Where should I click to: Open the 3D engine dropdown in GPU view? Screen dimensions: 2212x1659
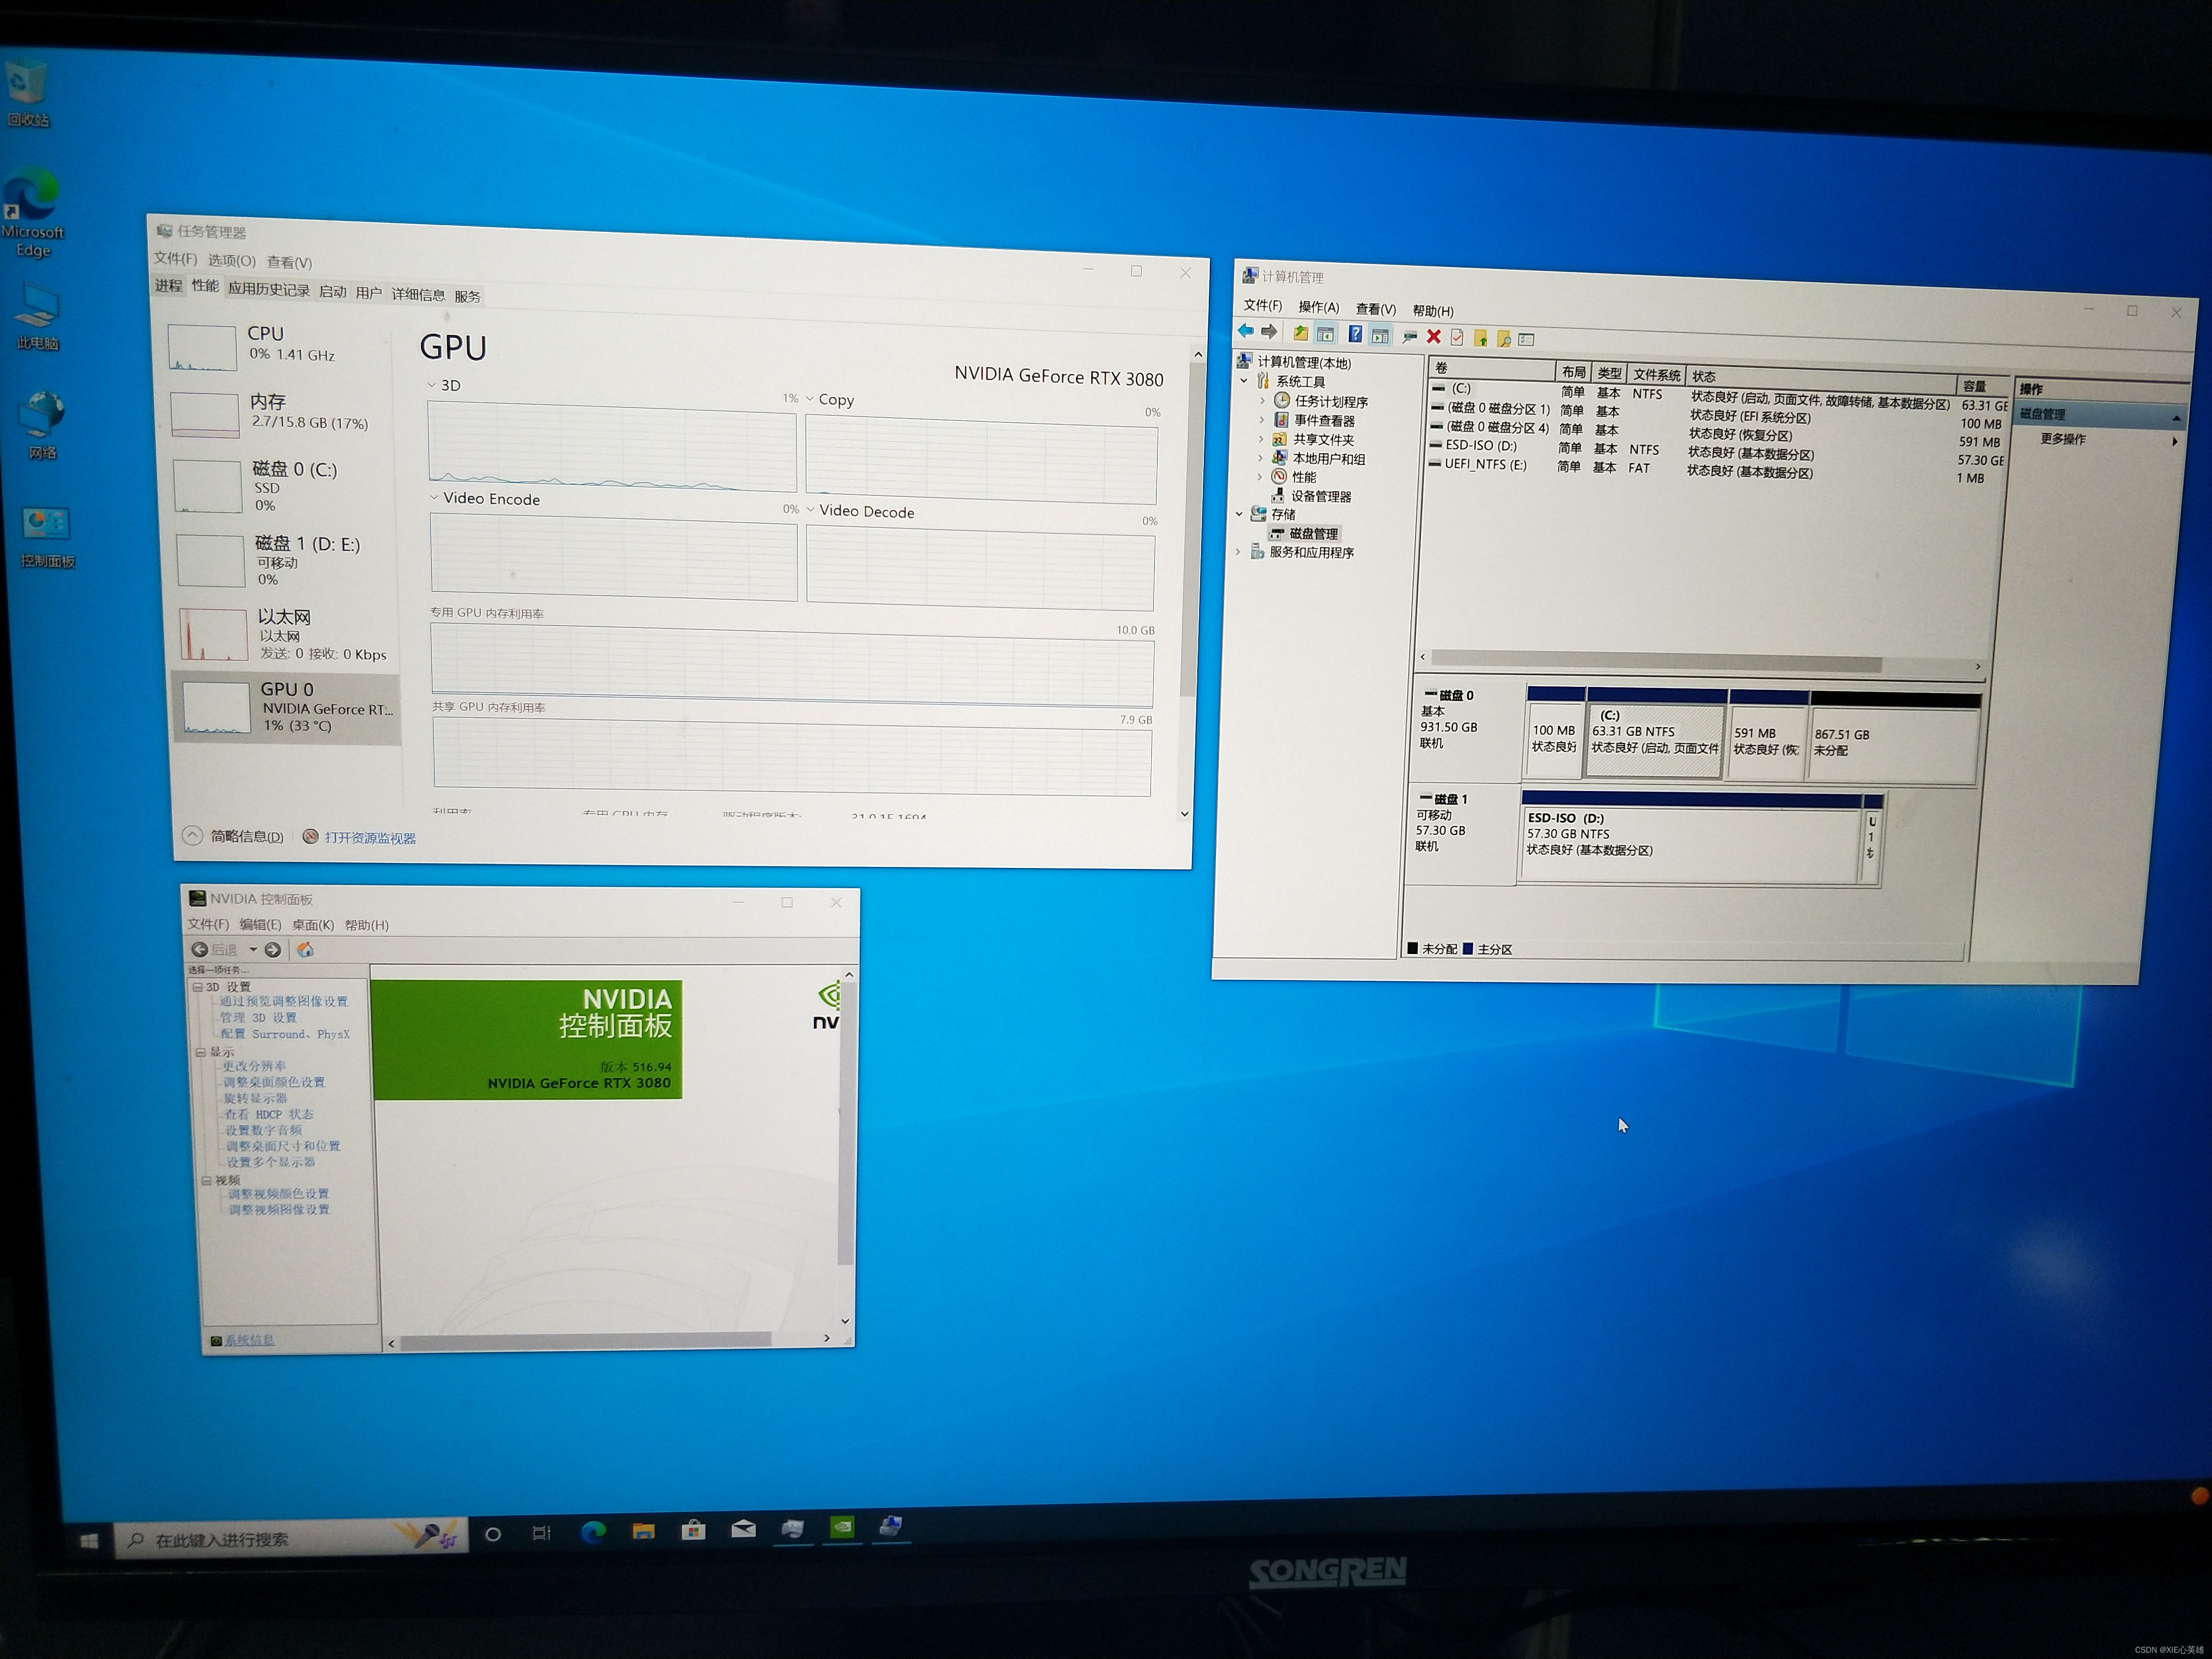(432, 385)
